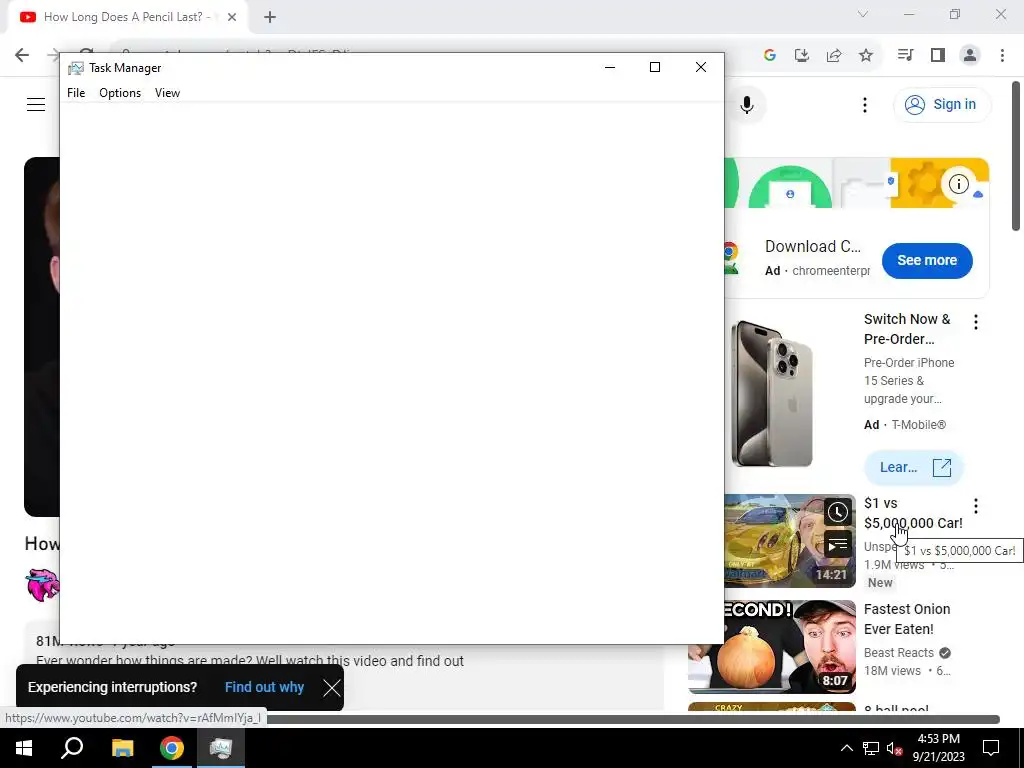Screen dimensions: 1024x768
Task: Bookmark this page with the star icon
Action: [x=866, y=55]
